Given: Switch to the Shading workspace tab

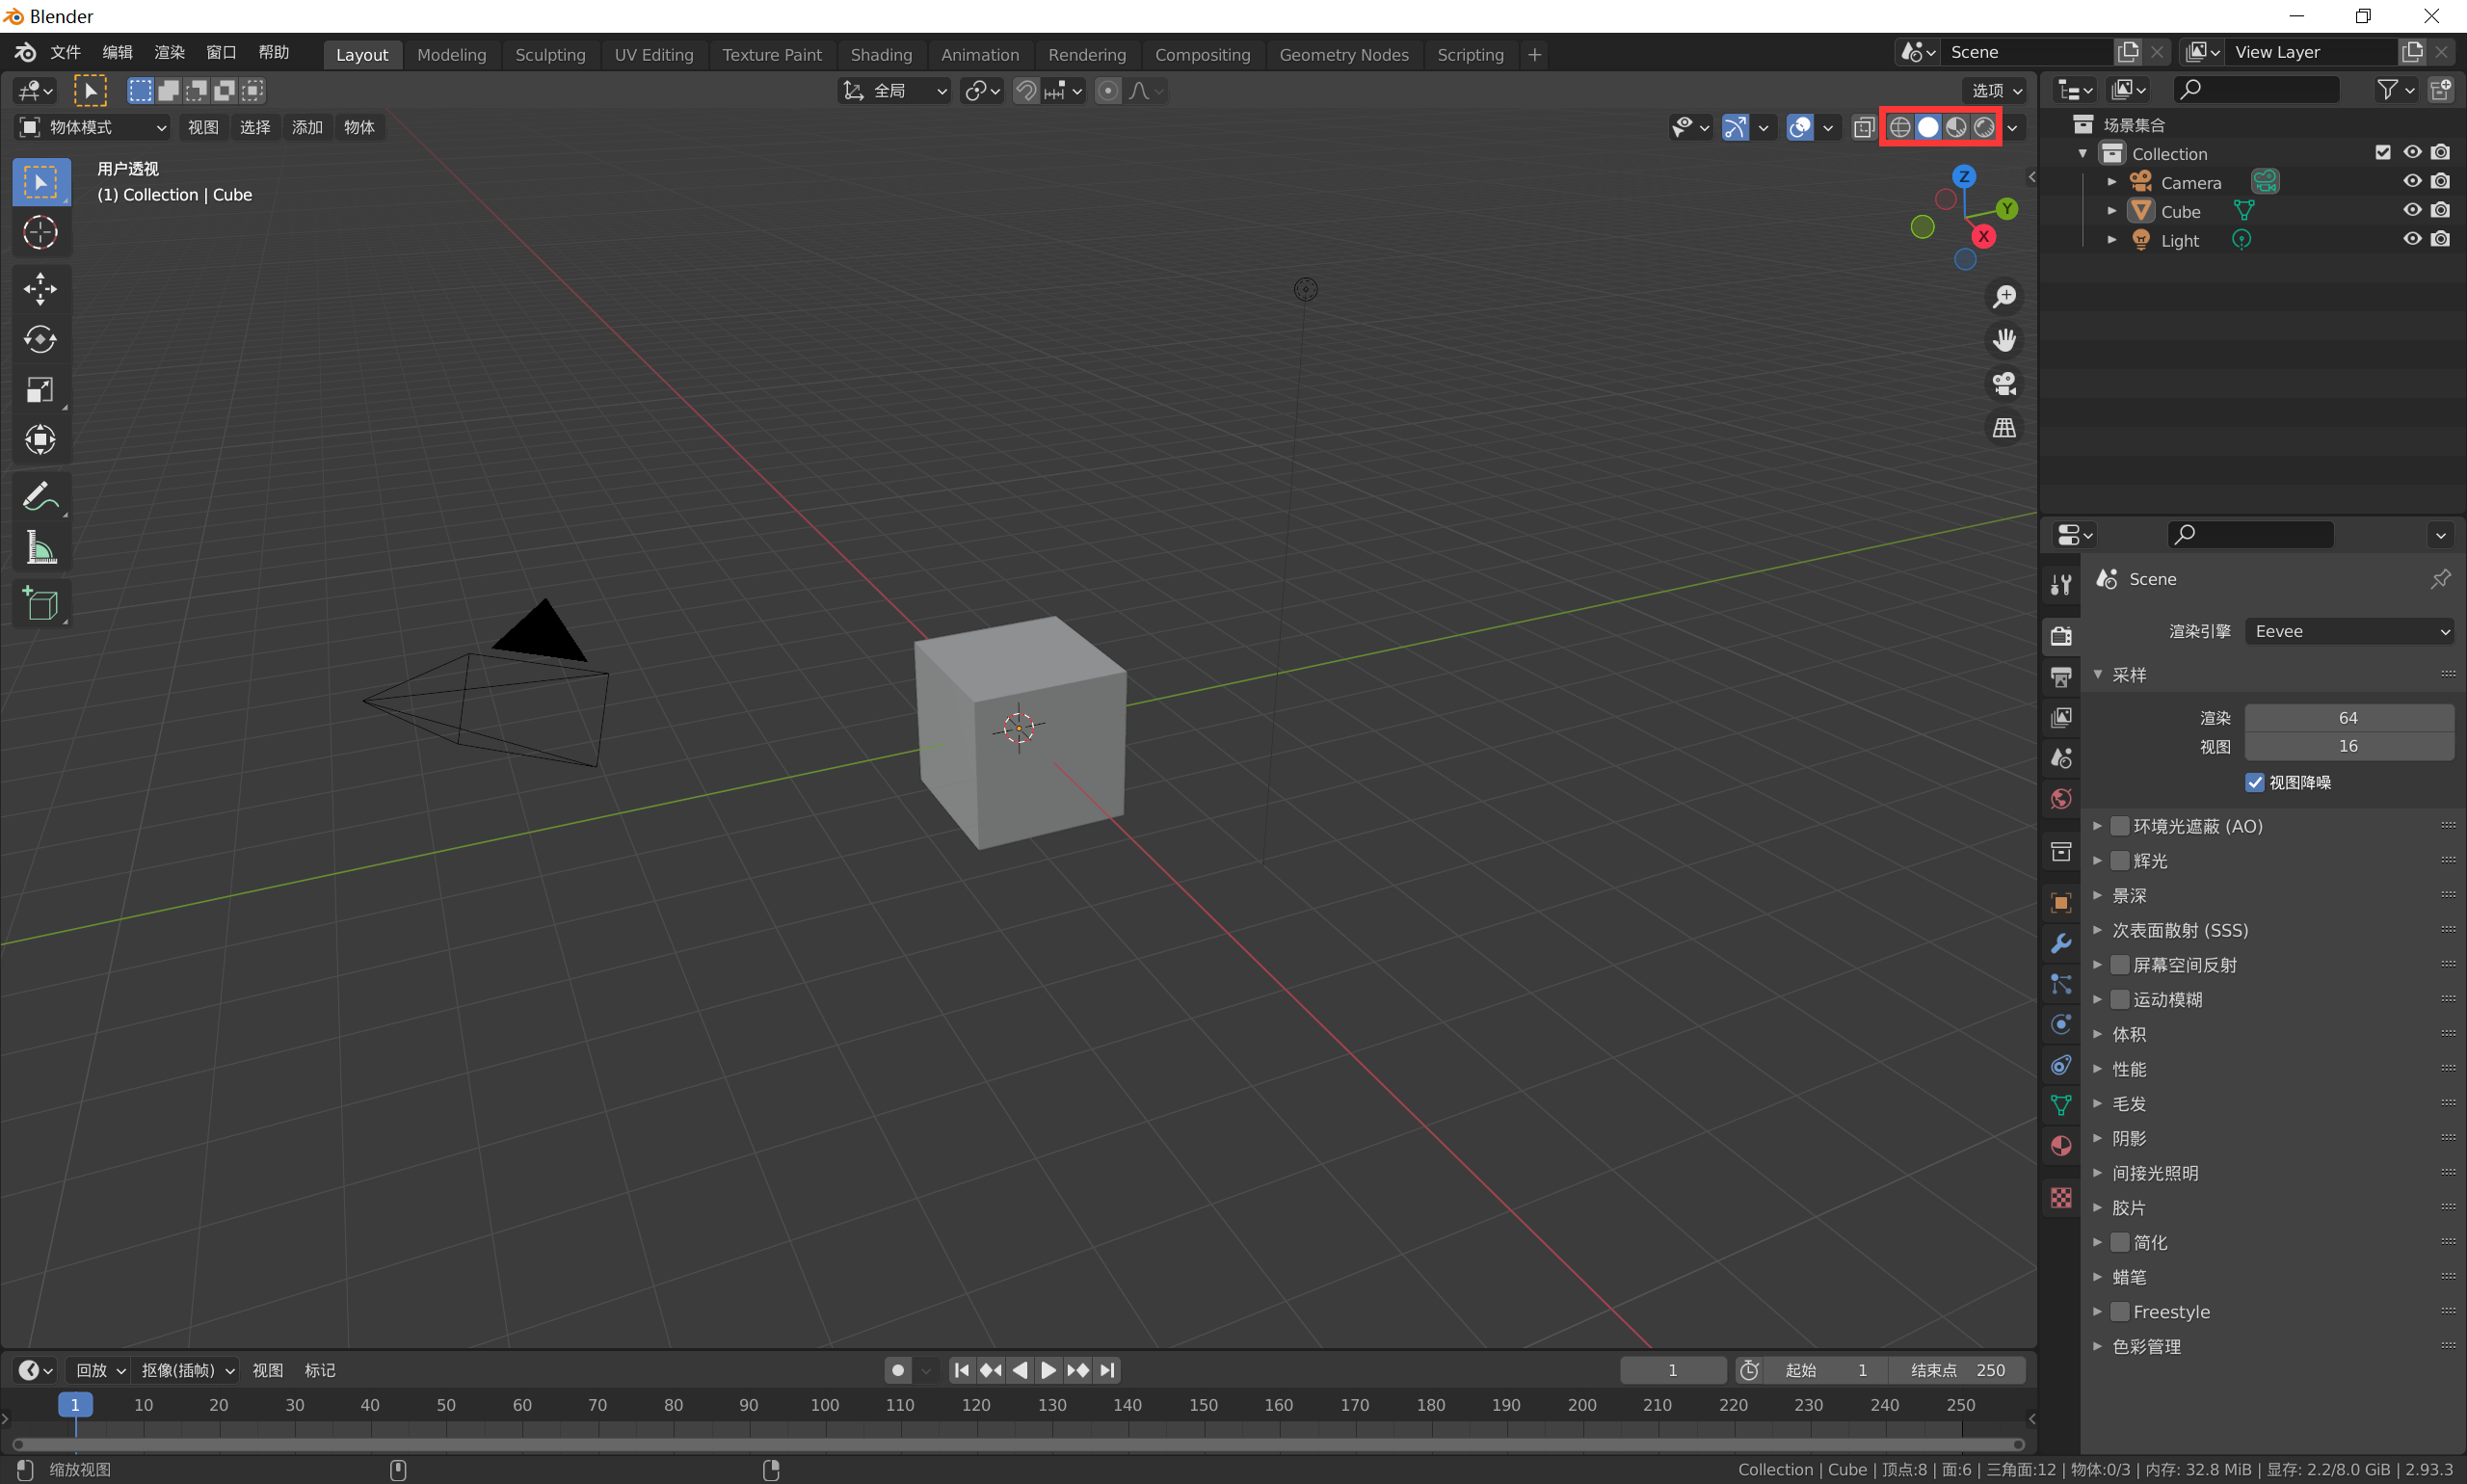Looking at the screenshot, I should tap(880, 54).
